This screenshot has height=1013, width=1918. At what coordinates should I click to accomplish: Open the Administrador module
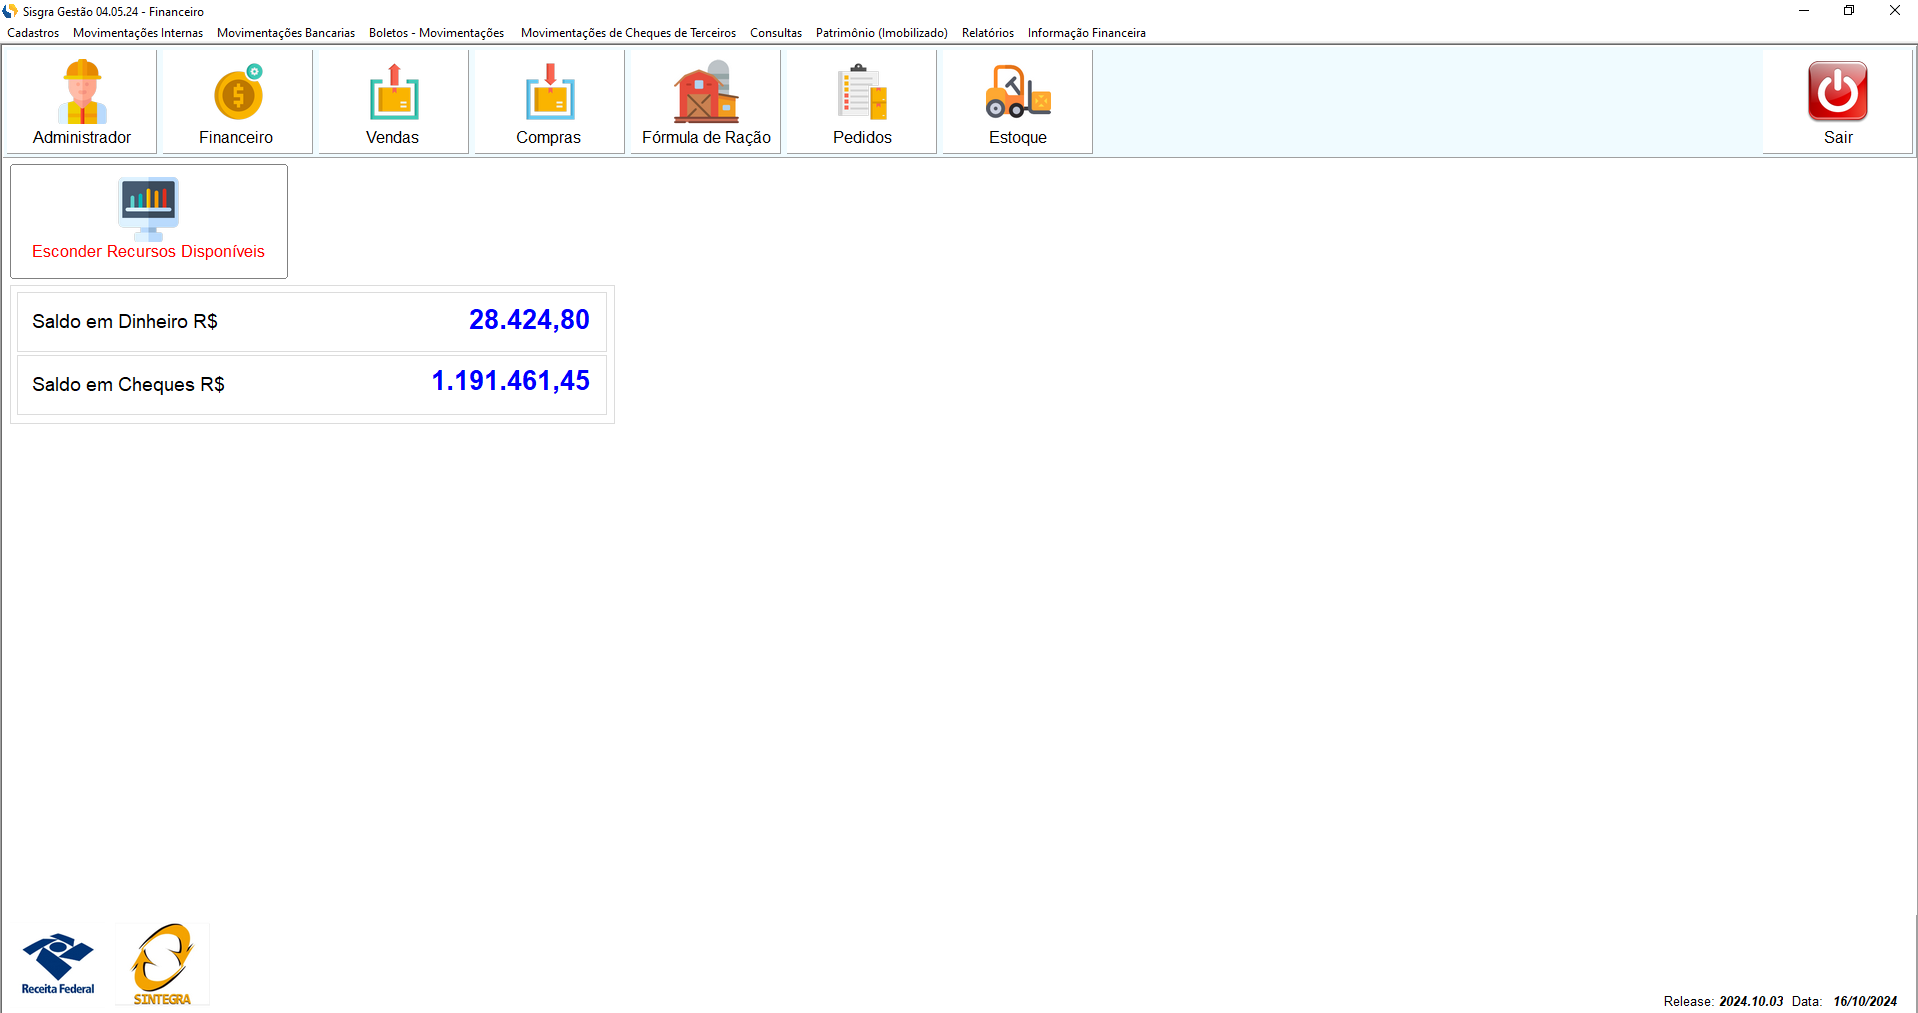click(x=81, y=102)
